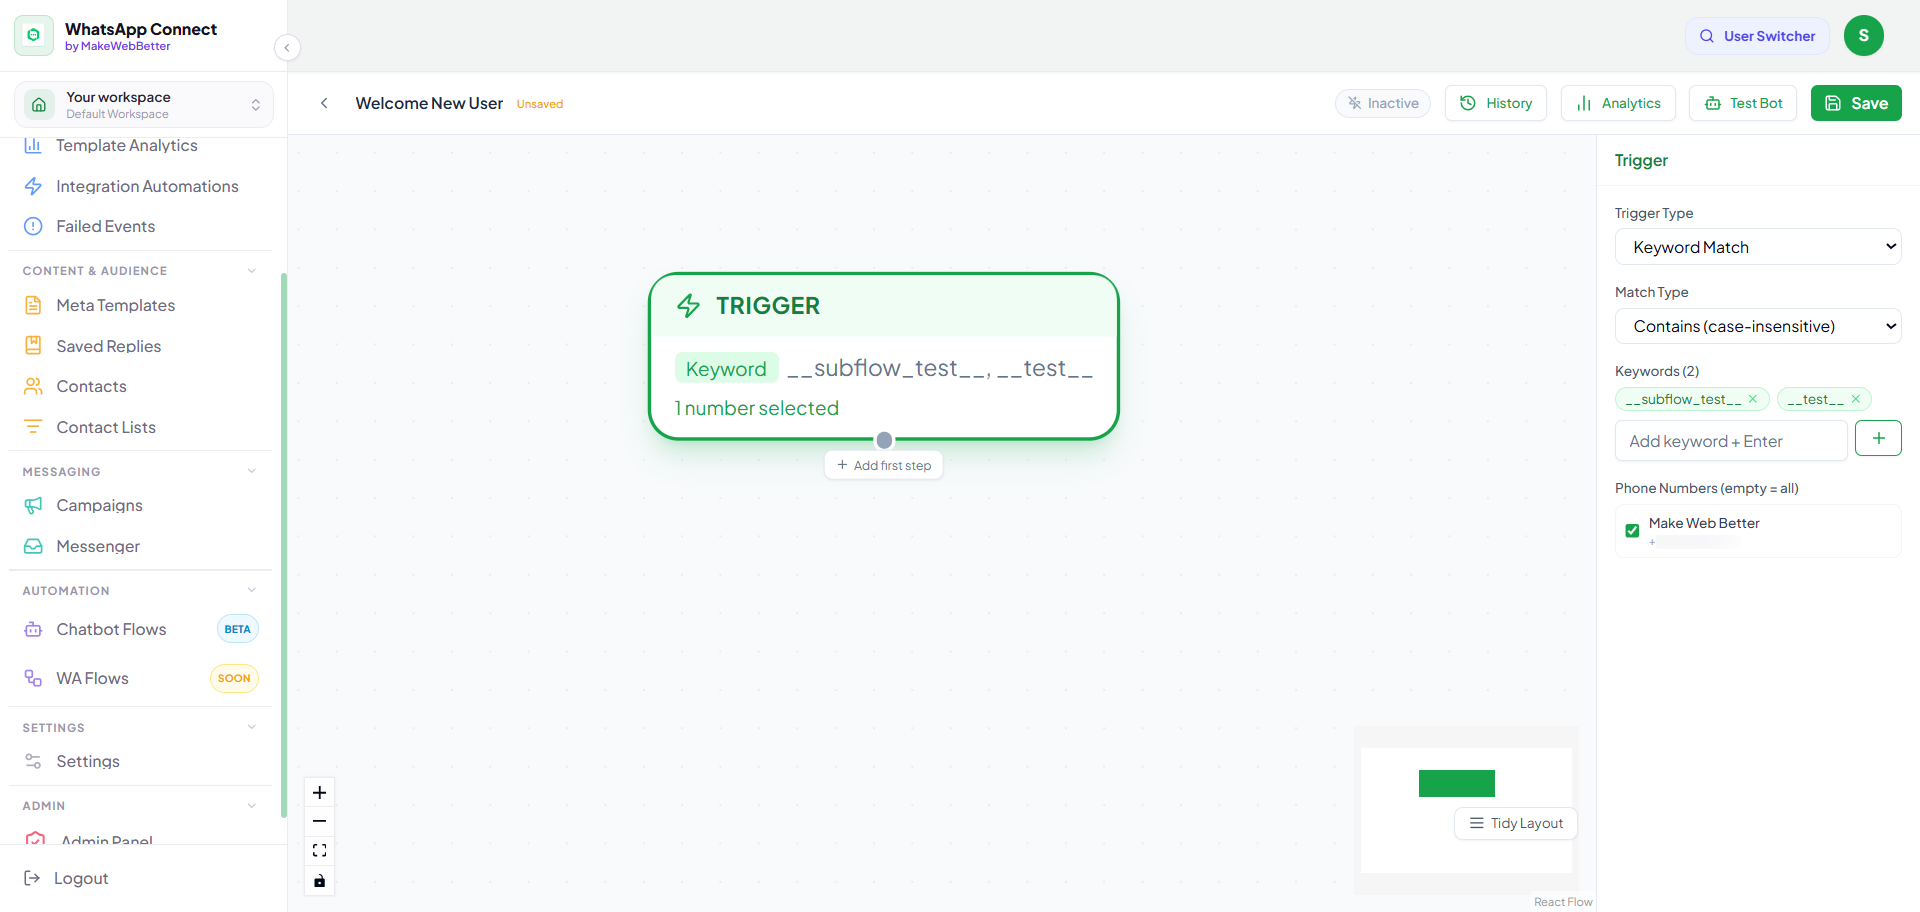
Task: Click the SOON badge on WA Flows
Action: pos(234,678)
